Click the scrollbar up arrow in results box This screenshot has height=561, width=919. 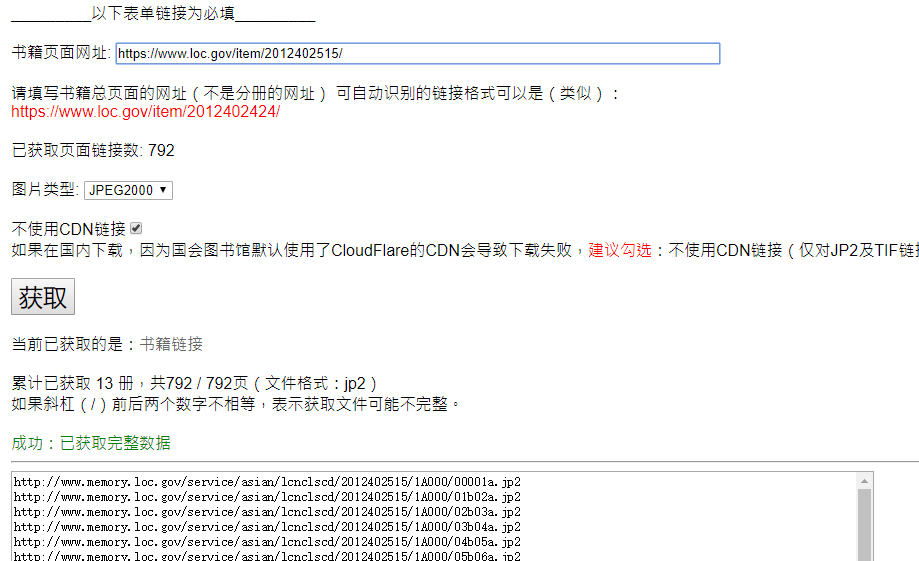(865, 481)
